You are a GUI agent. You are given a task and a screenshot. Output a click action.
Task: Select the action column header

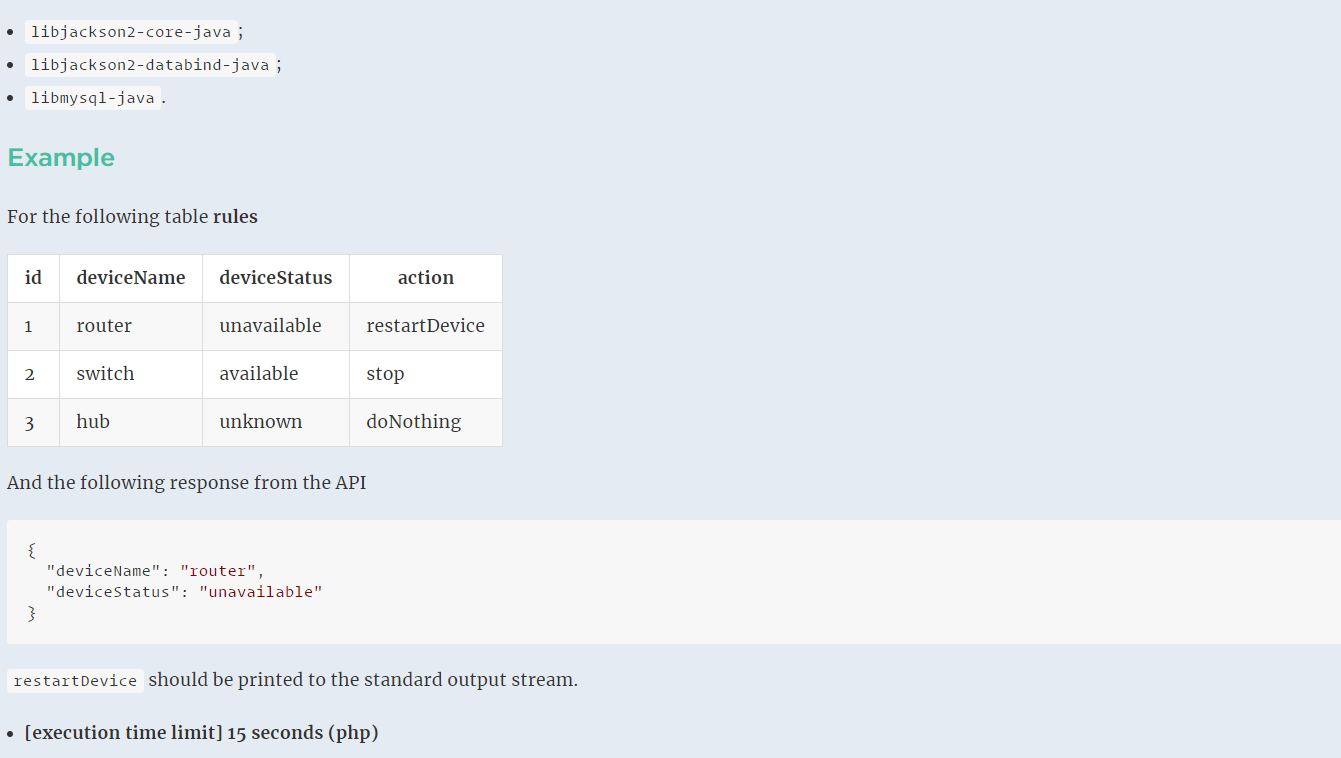[x=425, y=277]
